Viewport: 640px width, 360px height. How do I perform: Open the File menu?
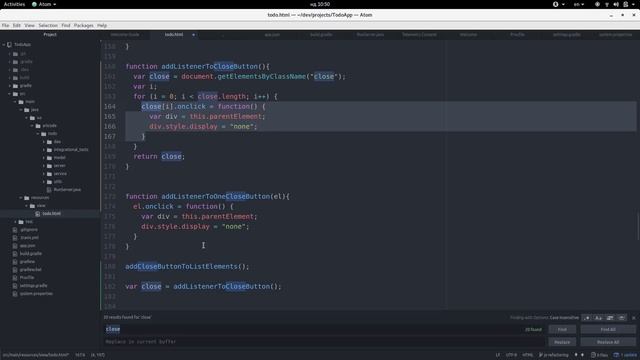pos(5,25)
